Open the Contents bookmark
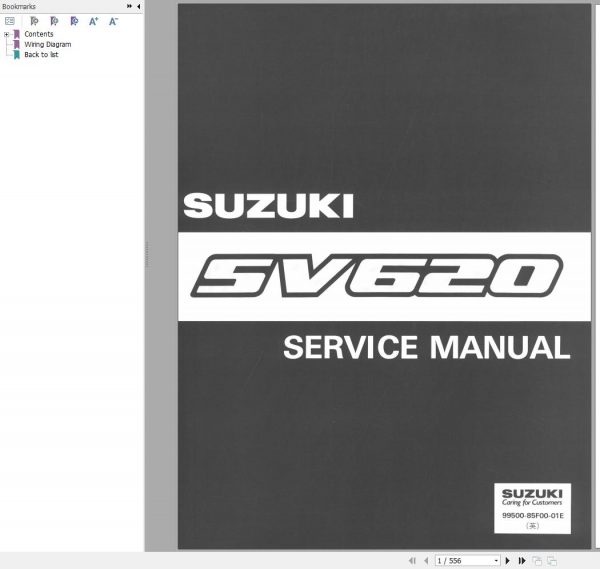Image resolution: width=600 pixels, height=569 pixels. coord(39,34)
